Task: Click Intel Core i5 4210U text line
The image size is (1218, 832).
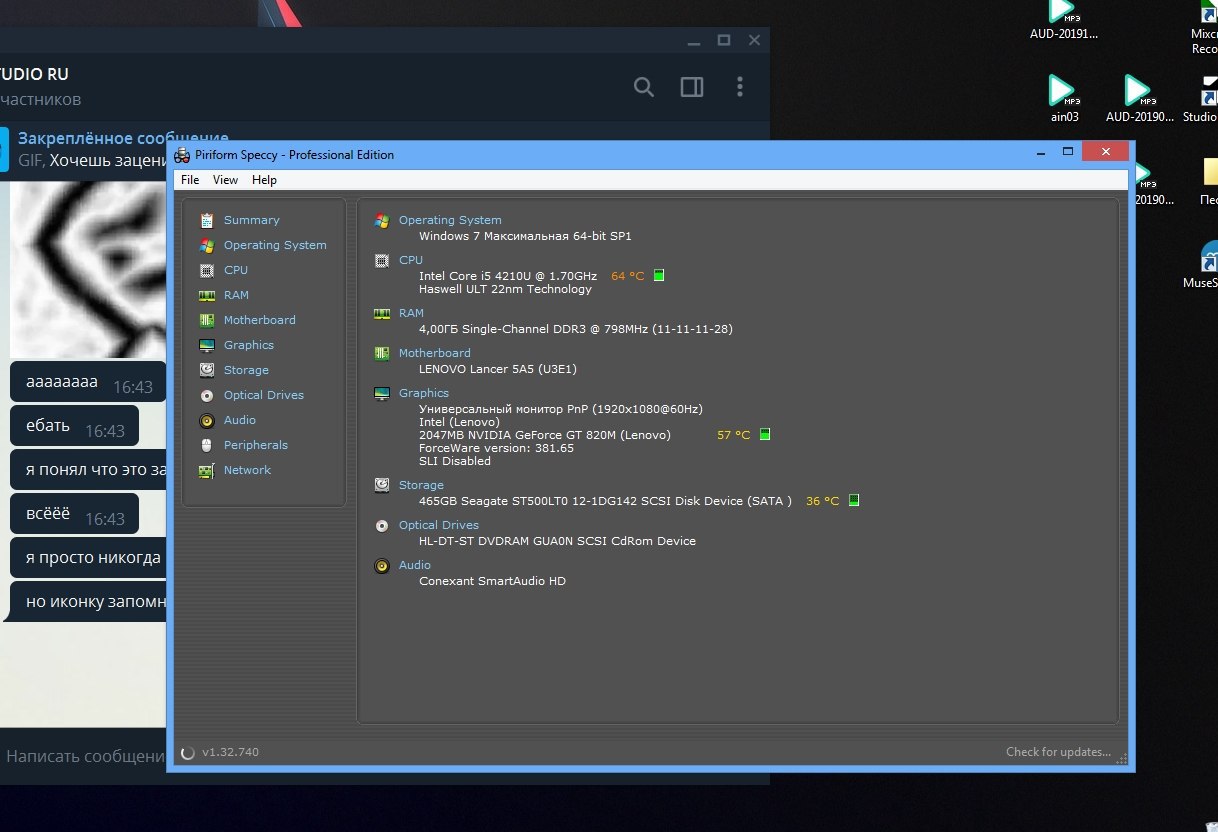Action: [x=508, y=276]
